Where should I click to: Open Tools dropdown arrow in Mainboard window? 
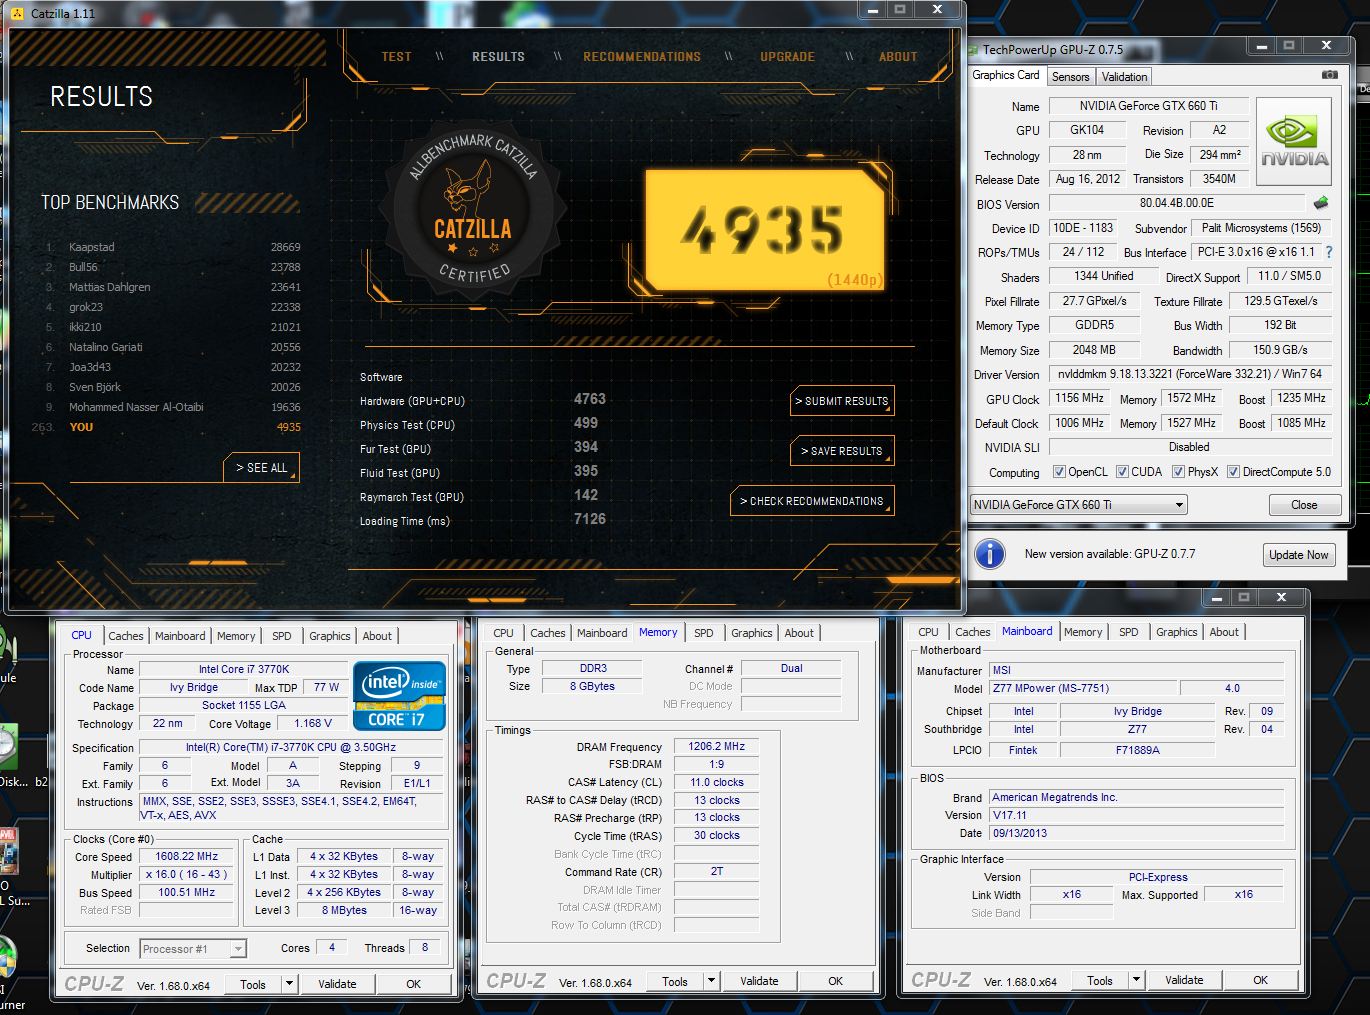(x=1136, y=980)
